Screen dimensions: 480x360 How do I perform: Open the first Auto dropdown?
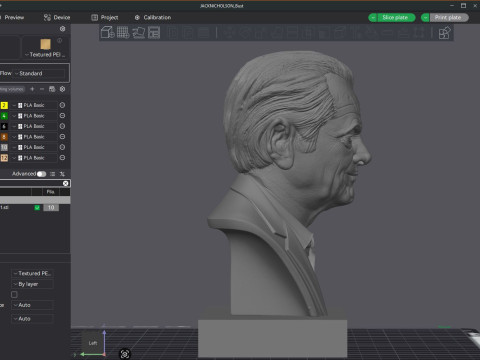pyautogui.click(x=32, y=305)
